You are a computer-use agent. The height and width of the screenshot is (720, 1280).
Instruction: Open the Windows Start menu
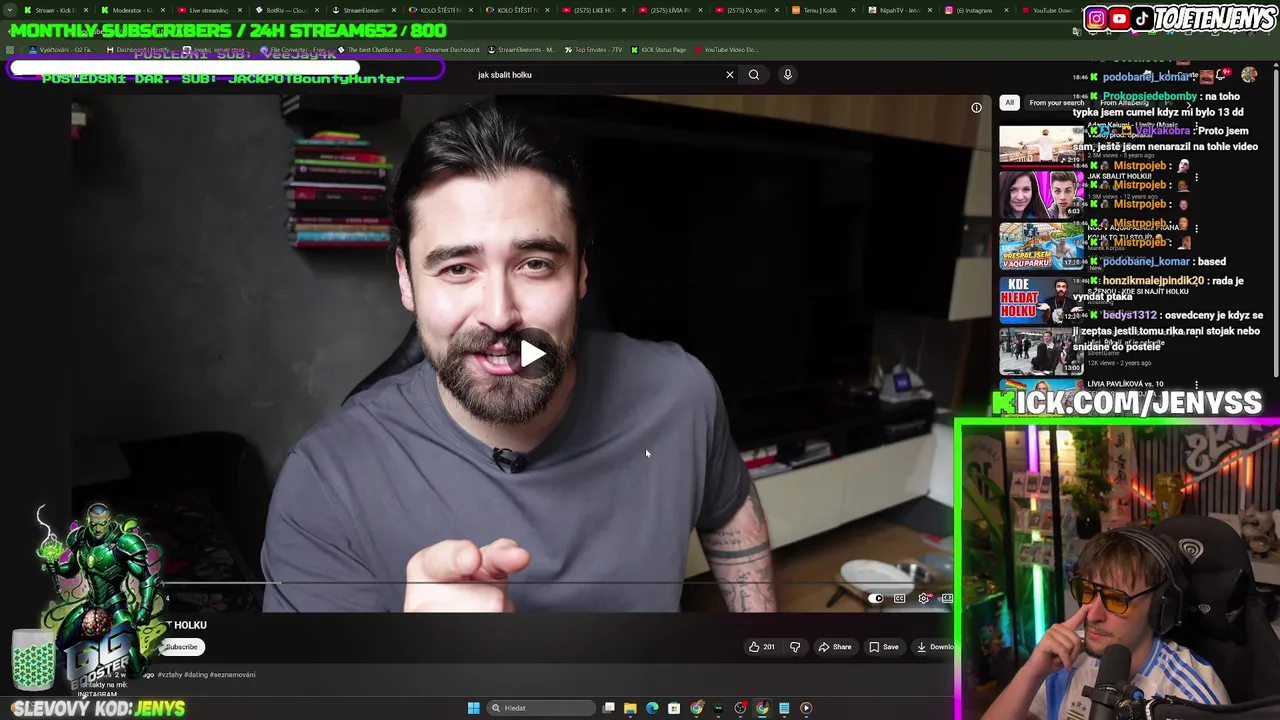tap(473, 708)
